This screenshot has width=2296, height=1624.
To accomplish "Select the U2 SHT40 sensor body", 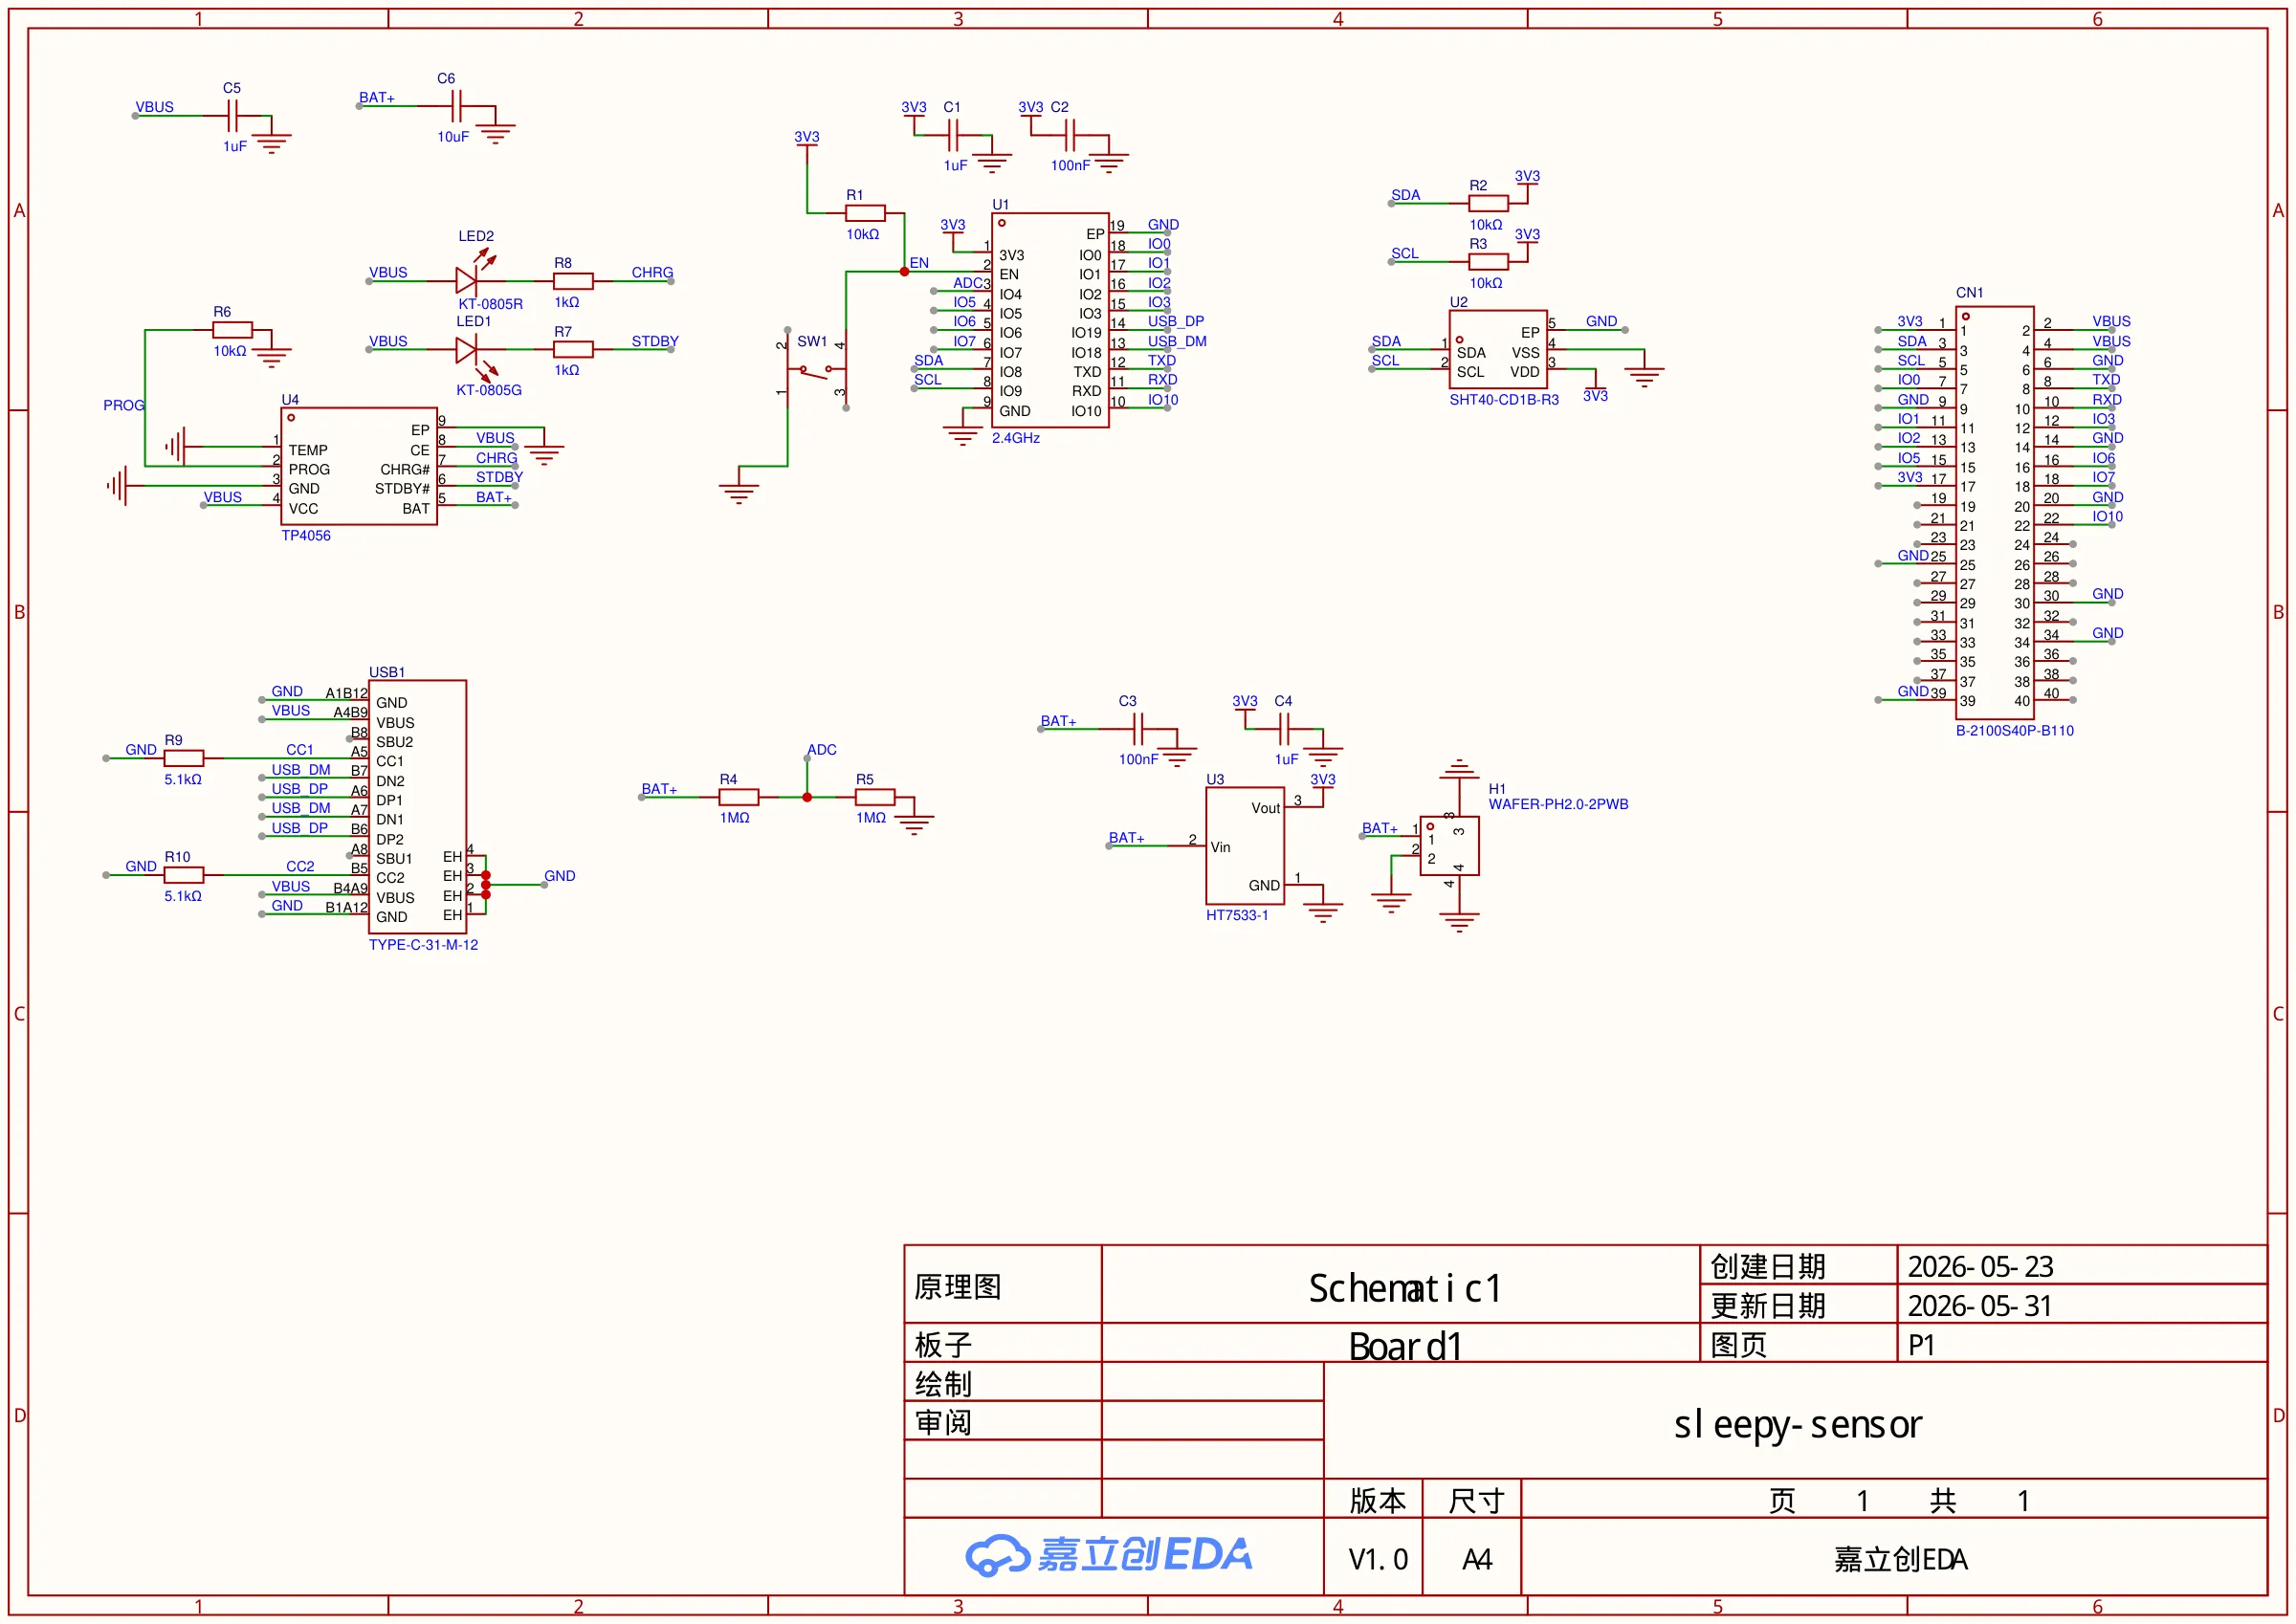I will point(1498,349).
